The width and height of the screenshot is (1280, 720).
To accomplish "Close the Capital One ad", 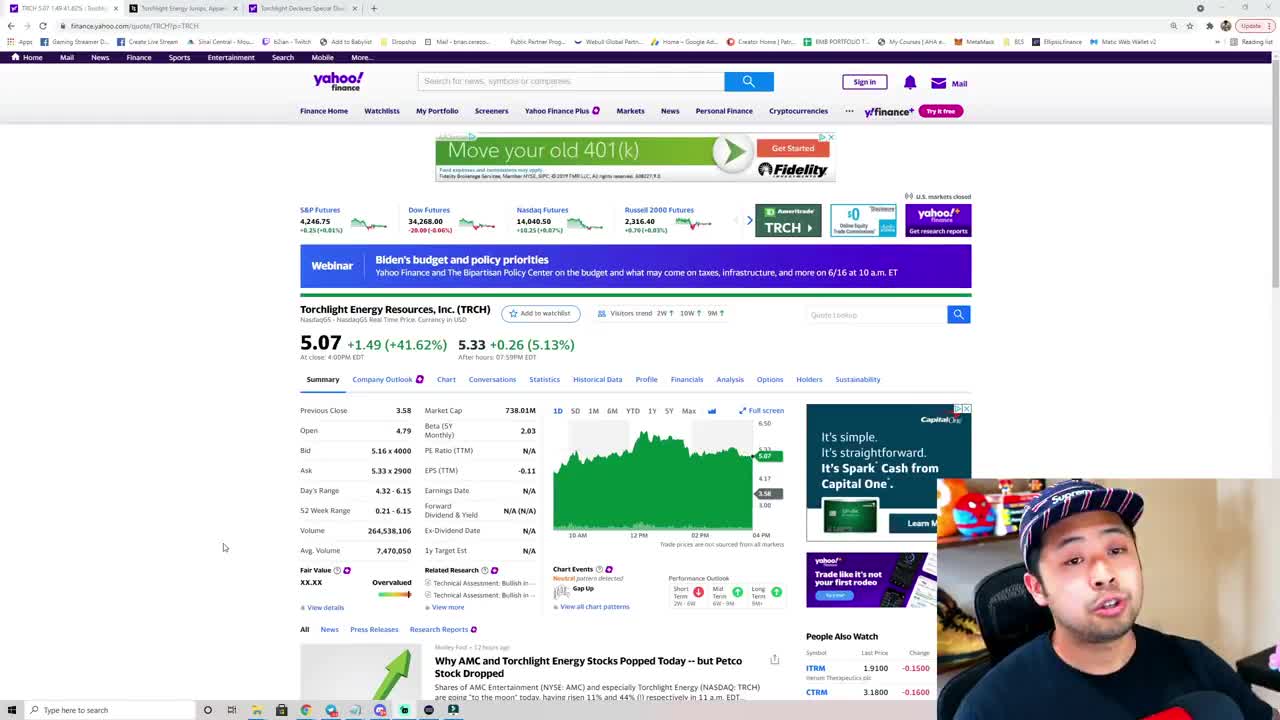I will coord(966,409).
